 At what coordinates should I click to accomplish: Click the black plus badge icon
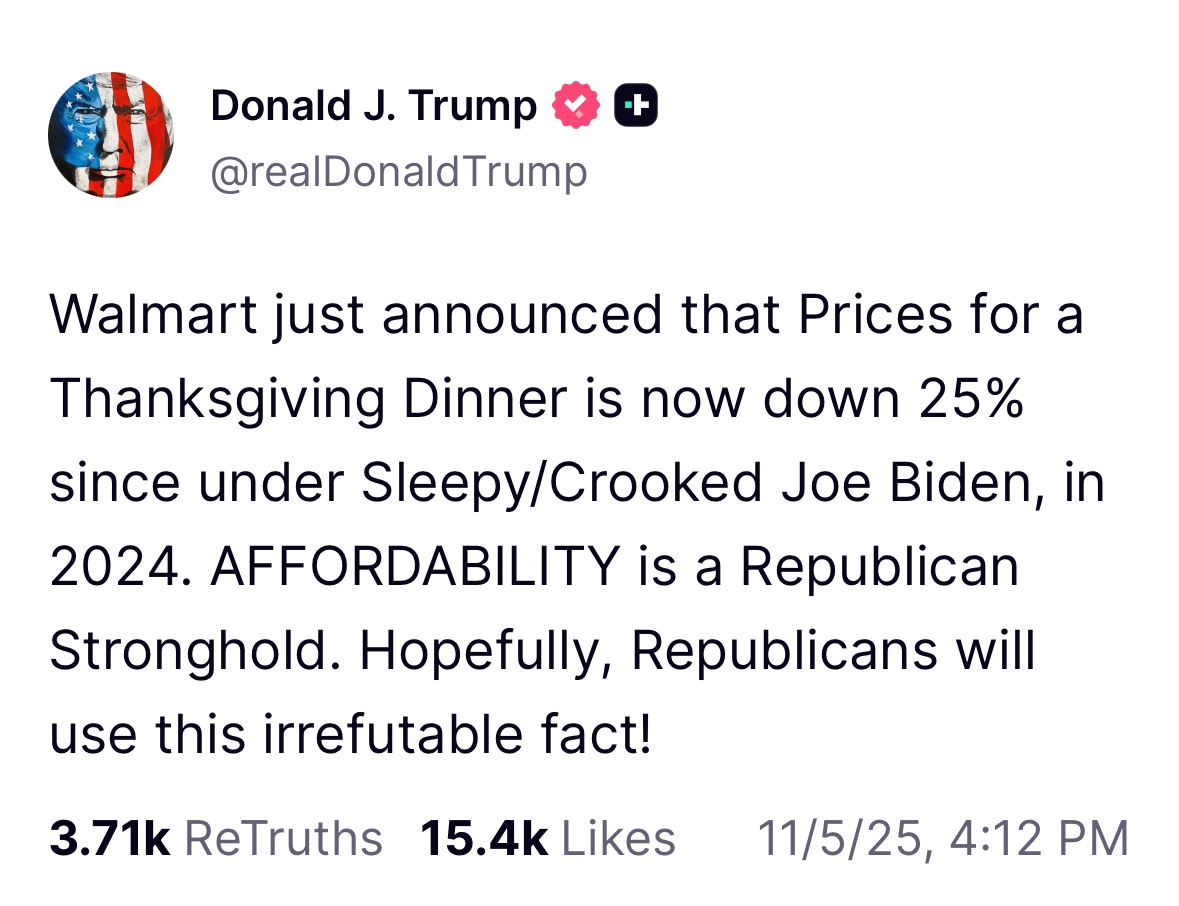(637, 107)
